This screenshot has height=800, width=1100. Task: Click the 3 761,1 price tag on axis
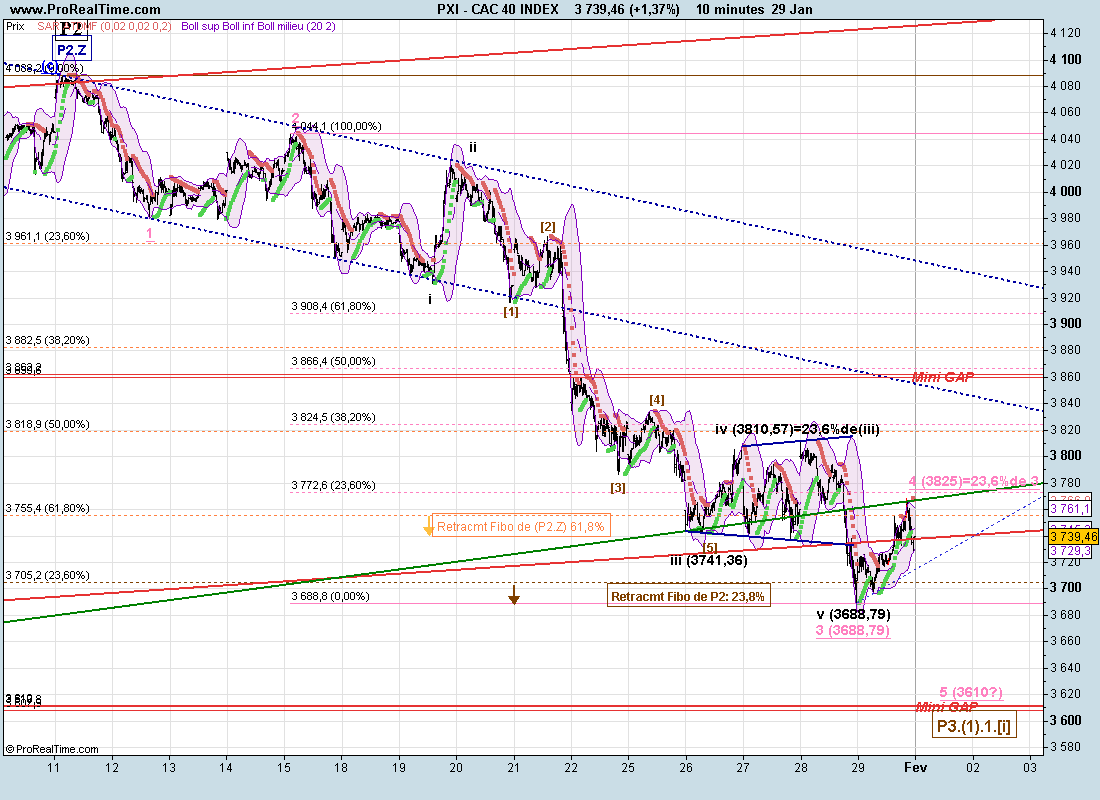tap(1070, 509)
